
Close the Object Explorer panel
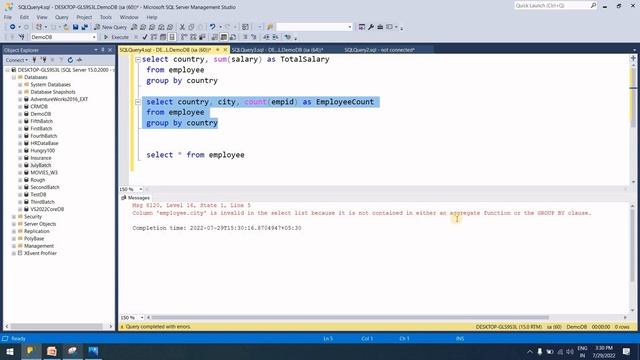click(110, 50)
